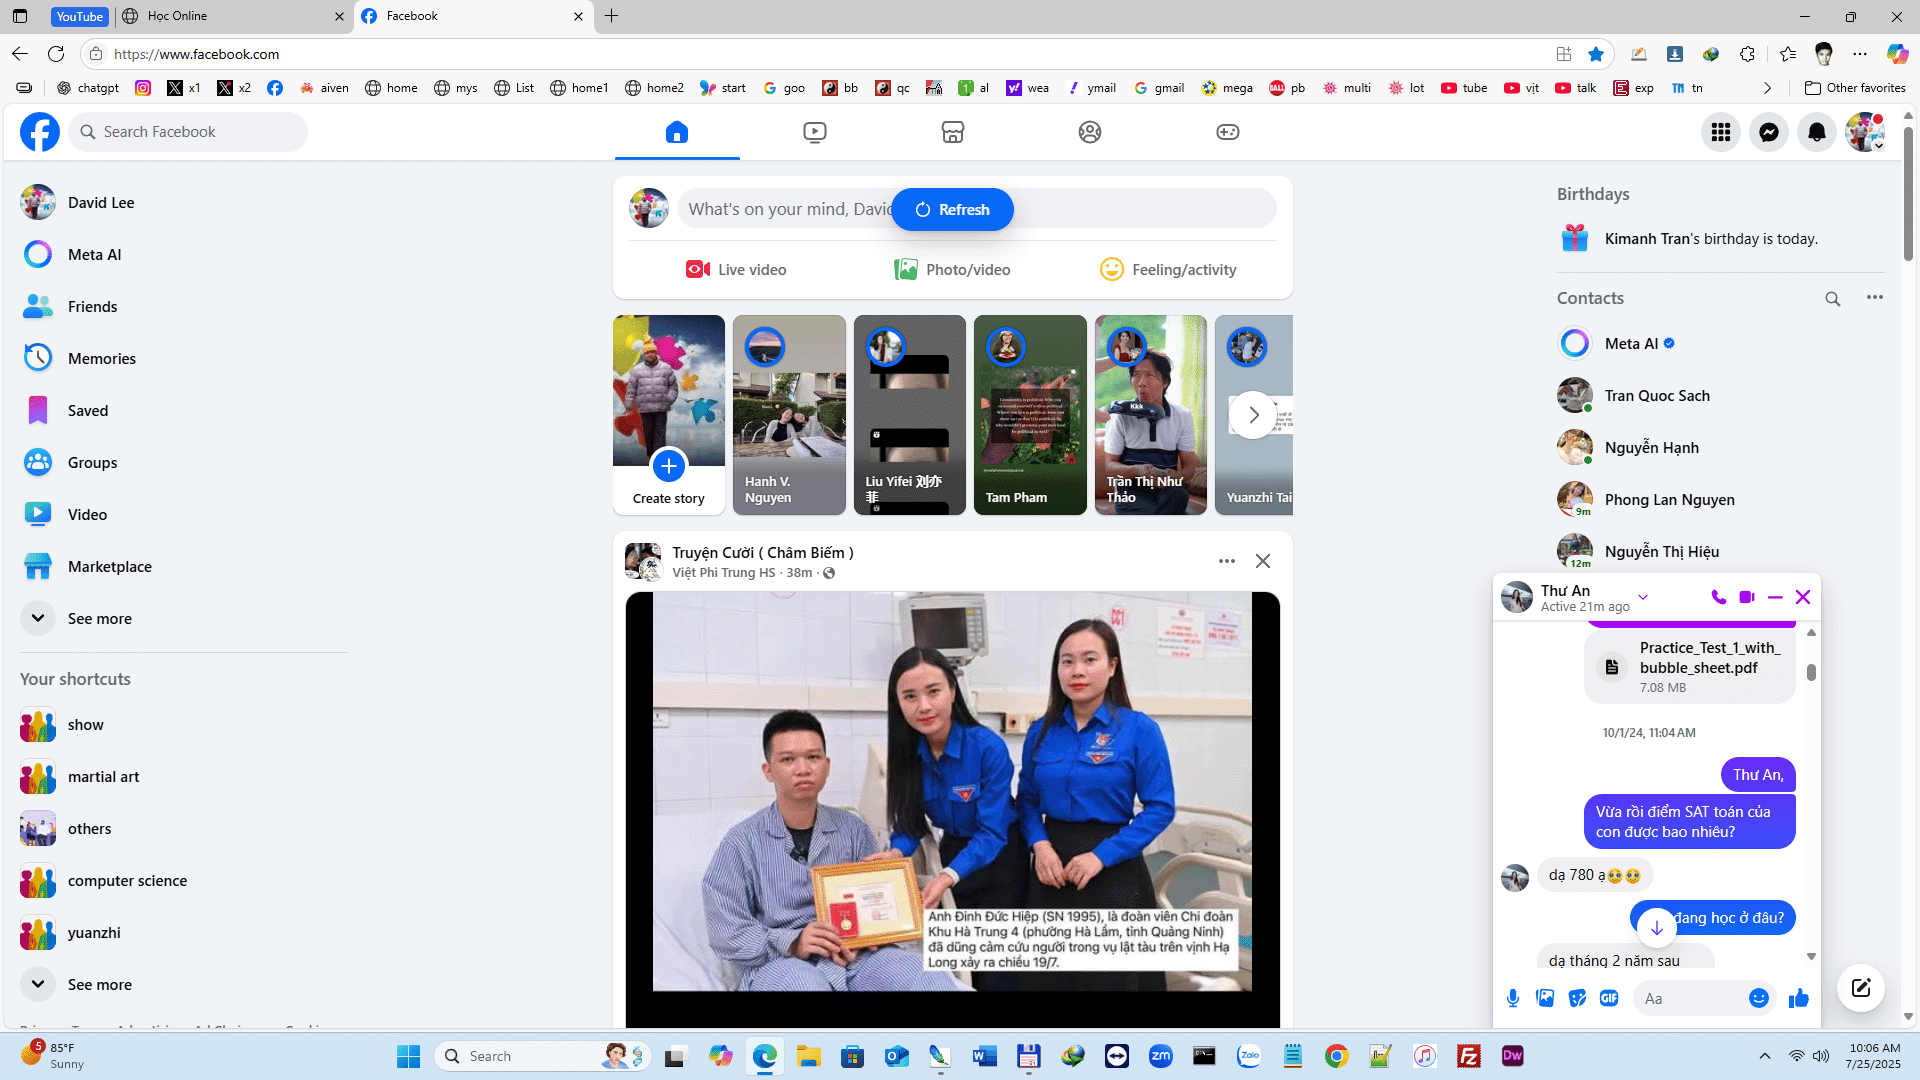The width and height of the screenshot is (1920, 1080).
Task: Open the Messenger icon in the top bar
Action: tap(1768, 132)
